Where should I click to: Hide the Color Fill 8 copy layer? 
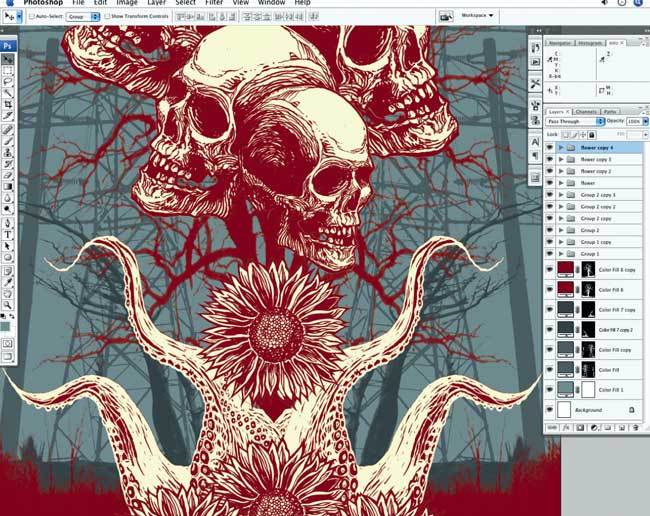click(550, 269)
